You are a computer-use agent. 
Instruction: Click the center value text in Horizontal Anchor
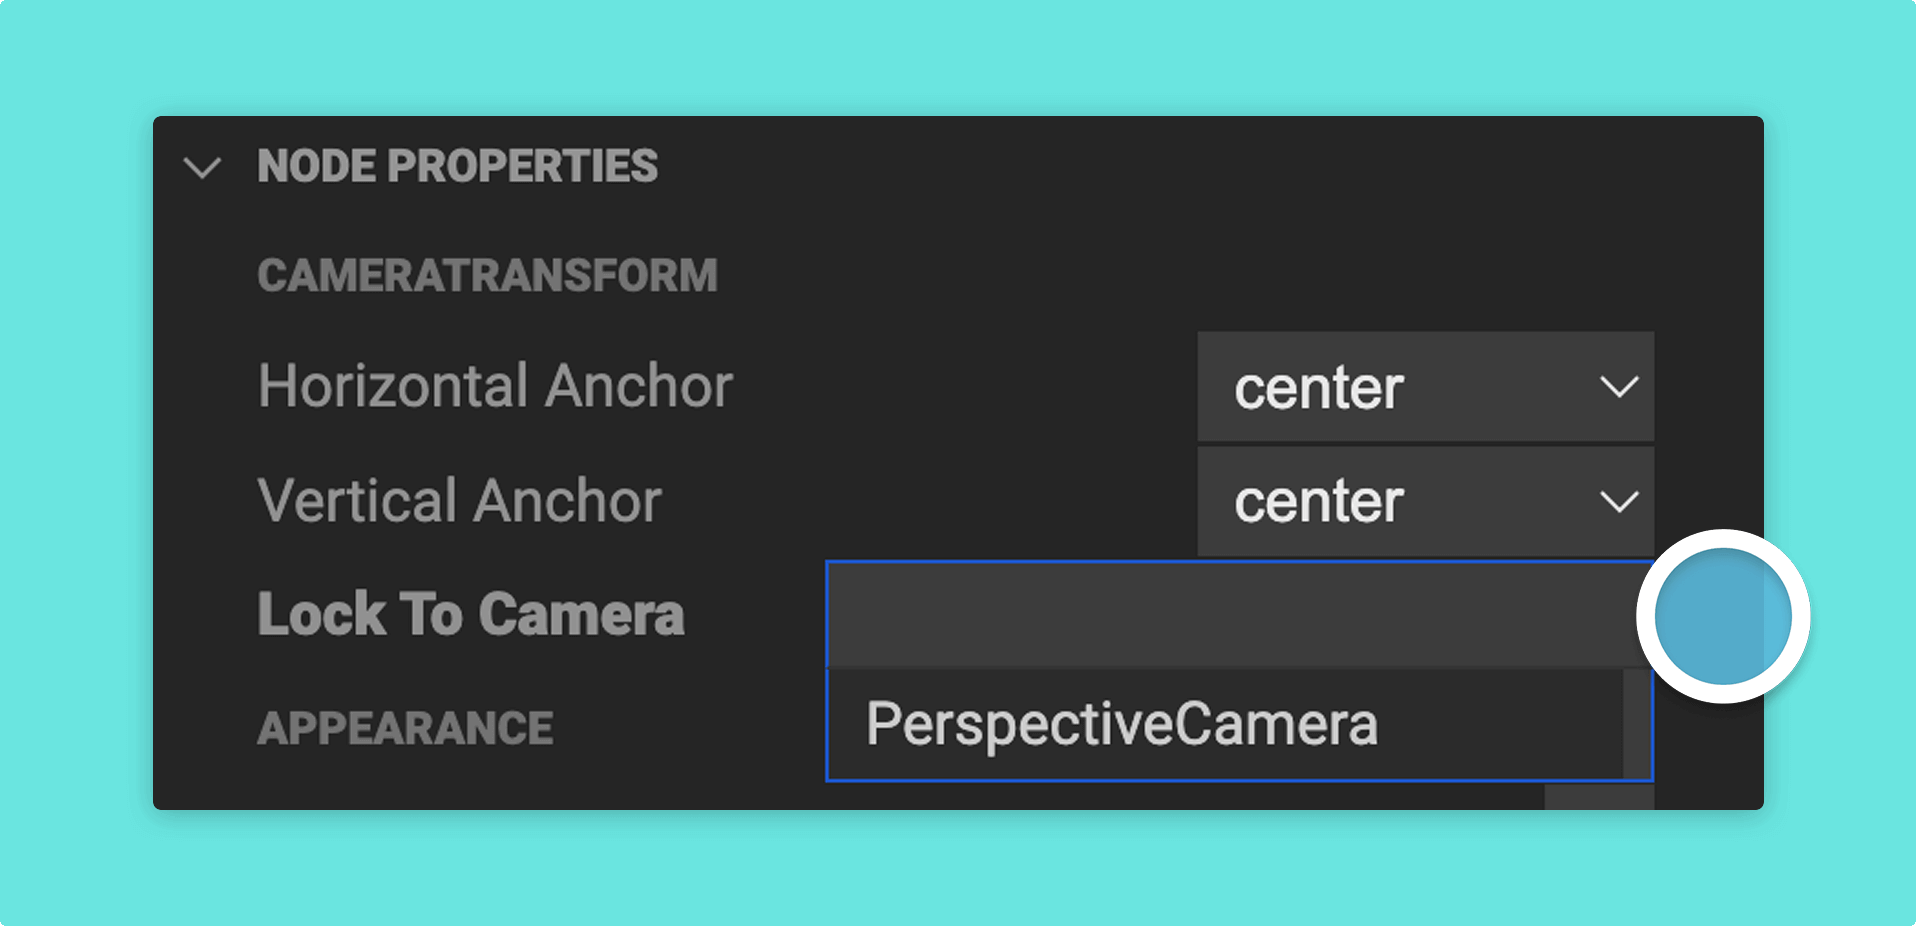pyautogui.click(x=1318, y=389)
